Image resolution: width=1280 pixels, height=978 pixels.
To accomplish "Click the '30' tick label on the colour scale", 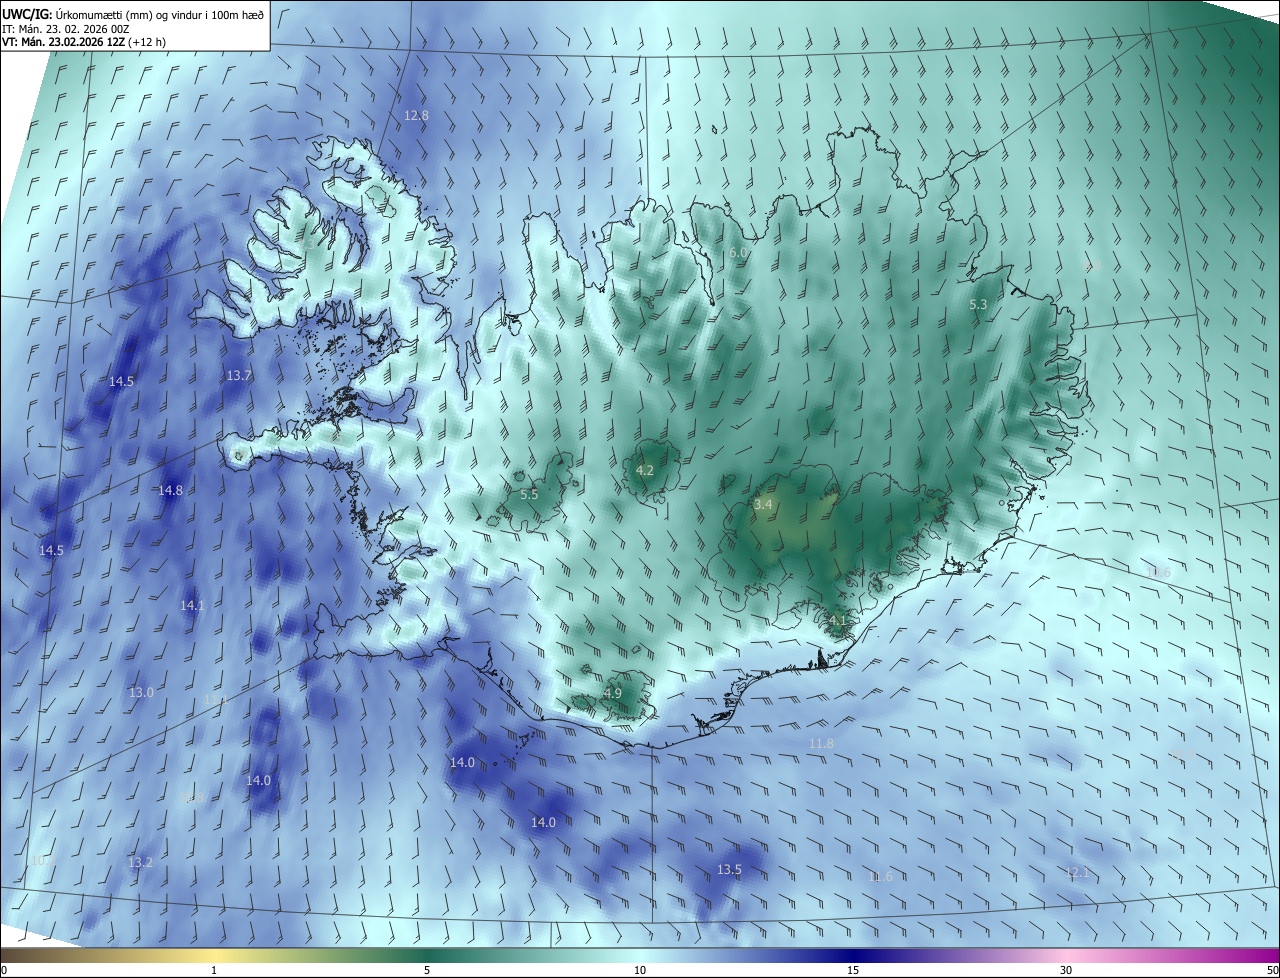I will (1066, 970).
